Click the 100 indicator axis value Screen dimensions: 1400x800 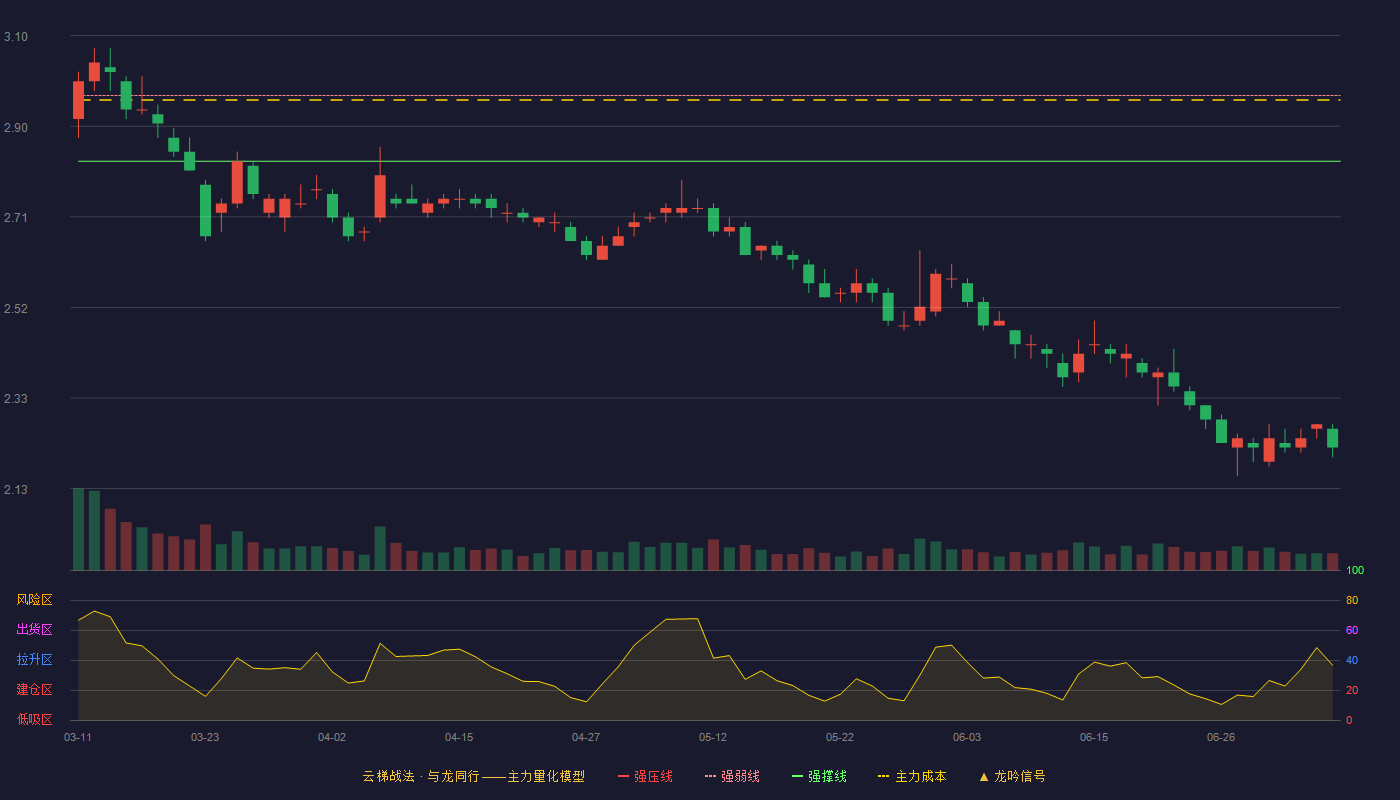(1355, 571)
